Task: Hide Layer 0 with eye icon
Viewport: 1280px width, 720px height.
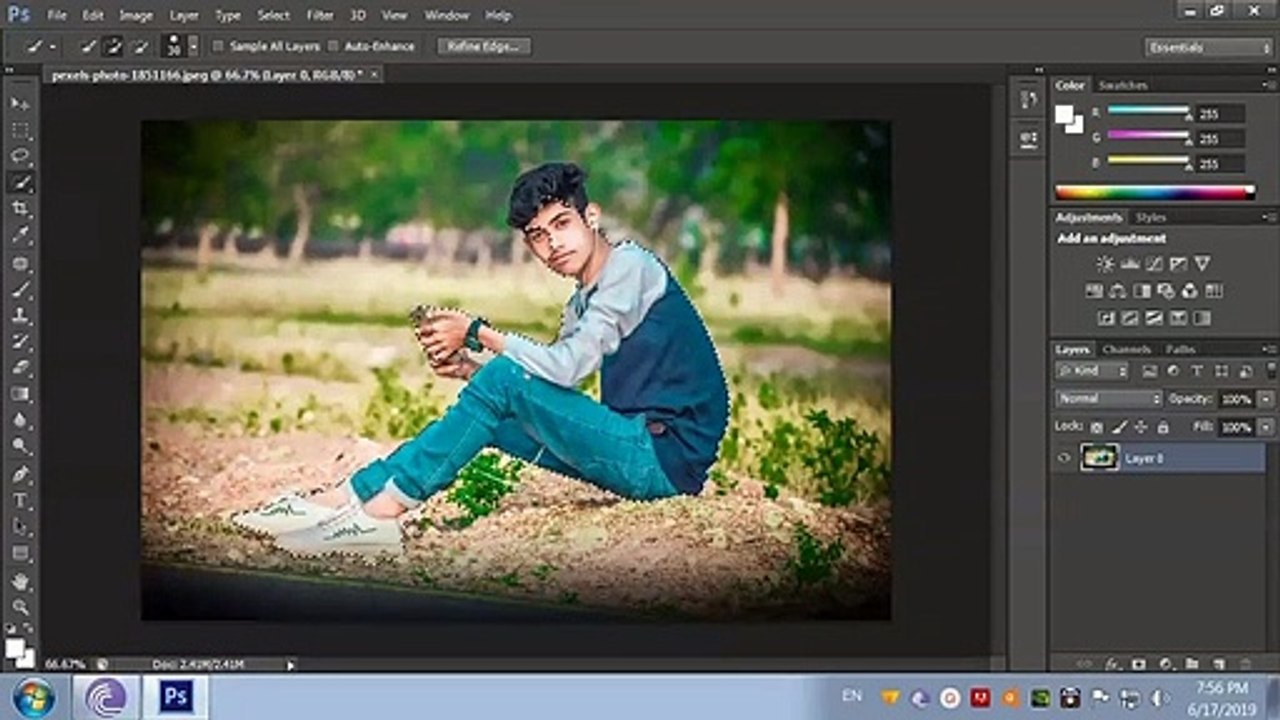Action: point(1064,458)
